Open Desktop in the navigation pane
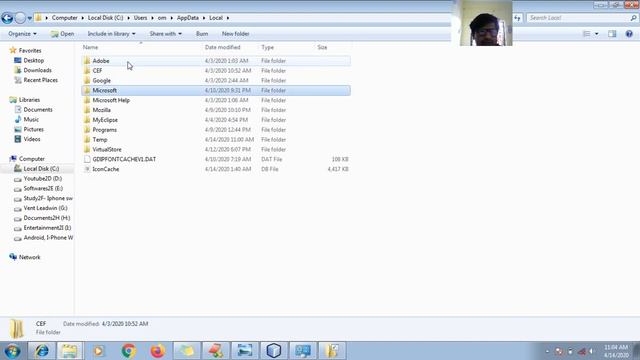Viewport: 640px width, 360px height. 33,60
